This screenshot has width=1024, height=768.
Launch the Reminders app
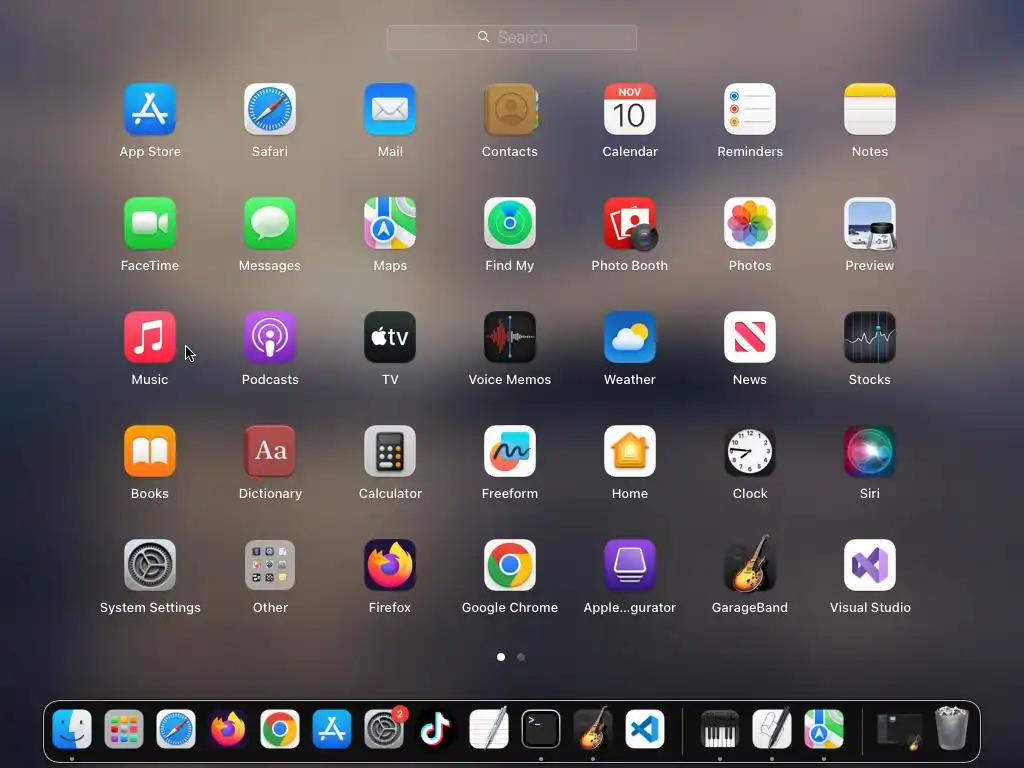tap(750, 109)
